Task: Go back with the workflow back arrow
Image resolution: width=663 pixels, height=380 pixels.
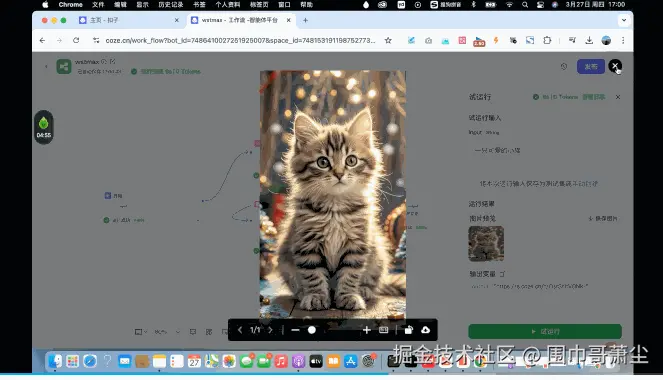Action: tap(46, 66)
